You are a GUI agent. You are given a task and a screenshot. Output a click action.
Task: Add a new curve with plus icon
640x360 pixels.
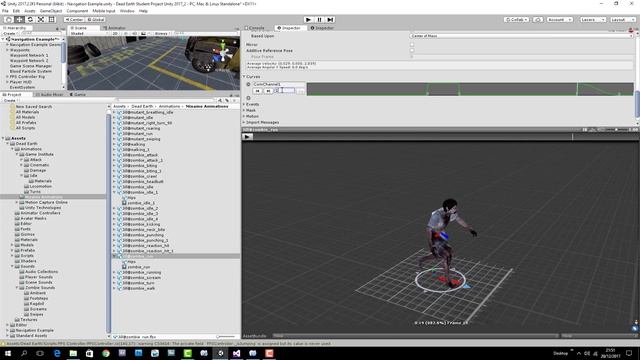tap(248, 98)
